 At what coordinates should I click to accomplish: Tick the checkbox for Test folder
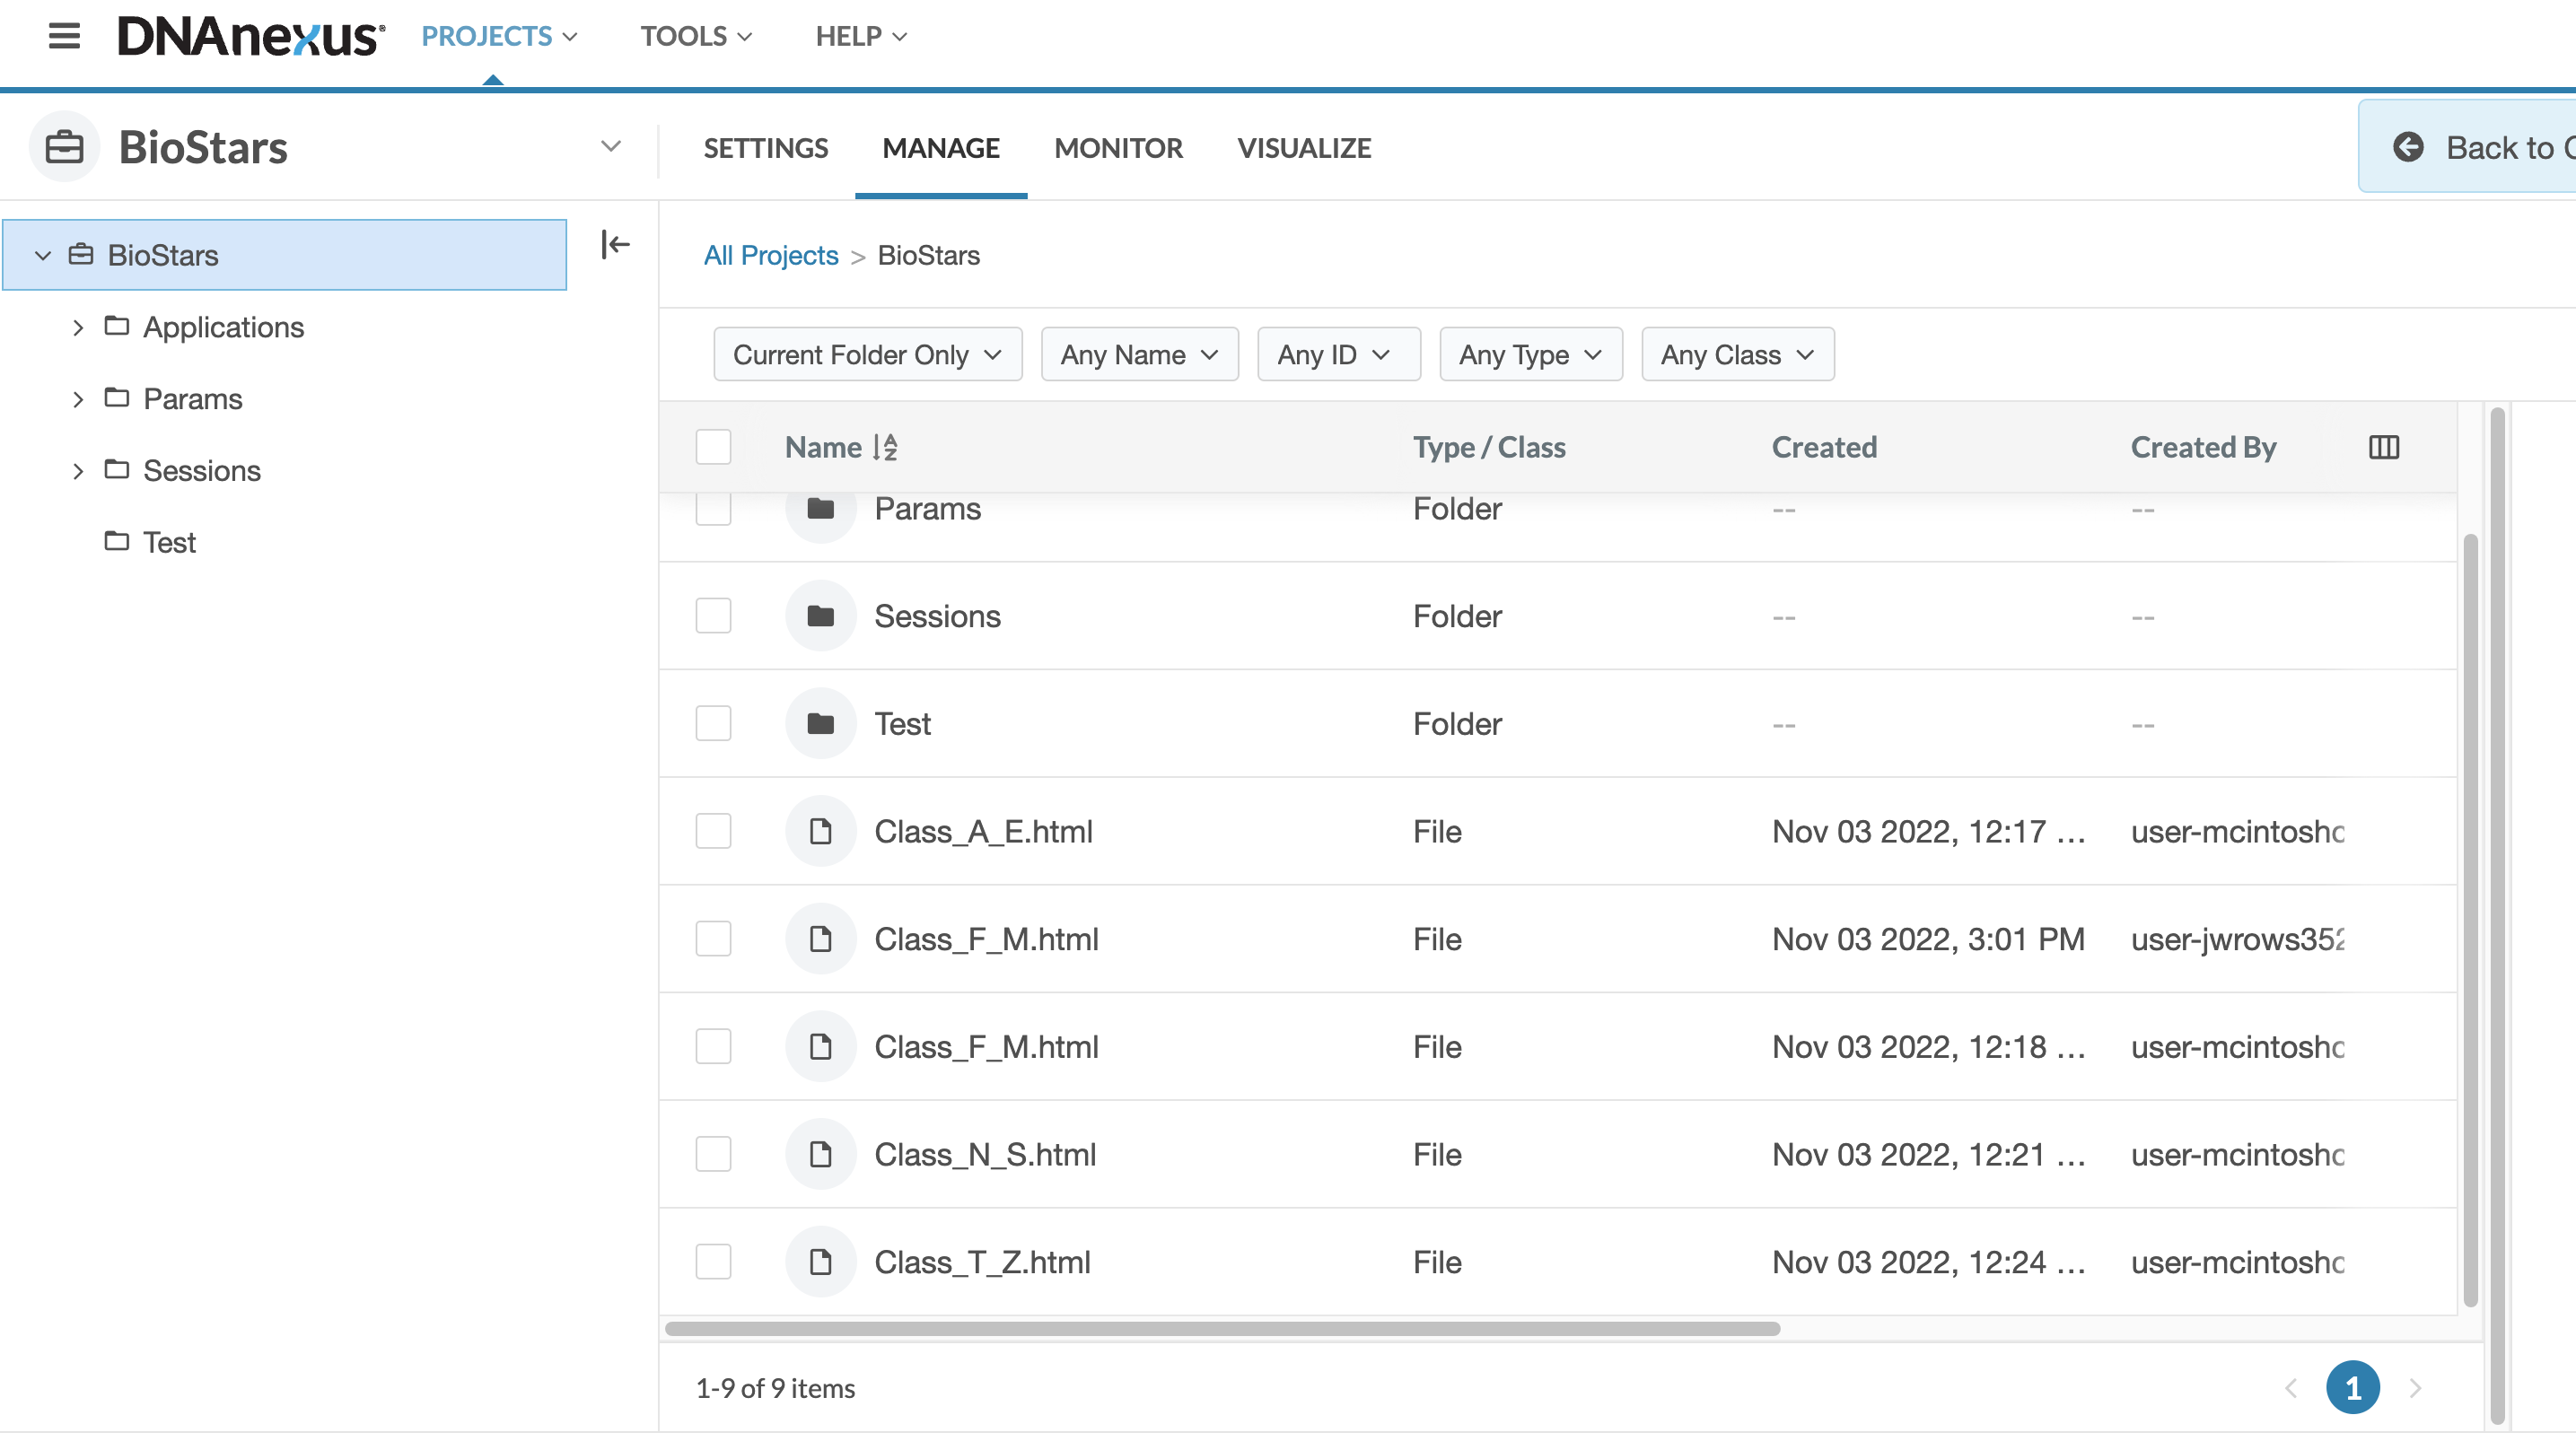pyautogui.click(x=713, y=723)
